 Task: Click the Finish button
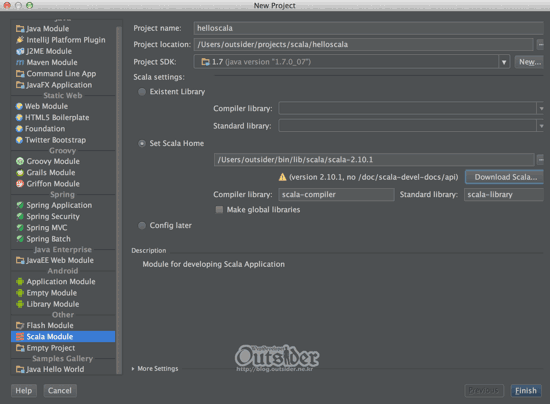click(526, 391)
